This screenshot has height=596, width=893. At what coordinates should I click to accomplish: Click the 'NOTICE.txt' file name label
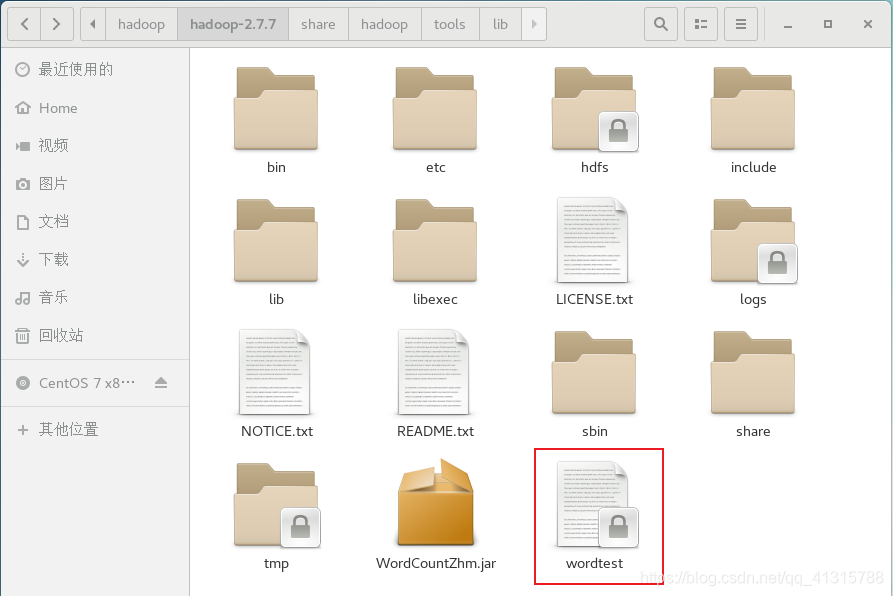[277, 431]
